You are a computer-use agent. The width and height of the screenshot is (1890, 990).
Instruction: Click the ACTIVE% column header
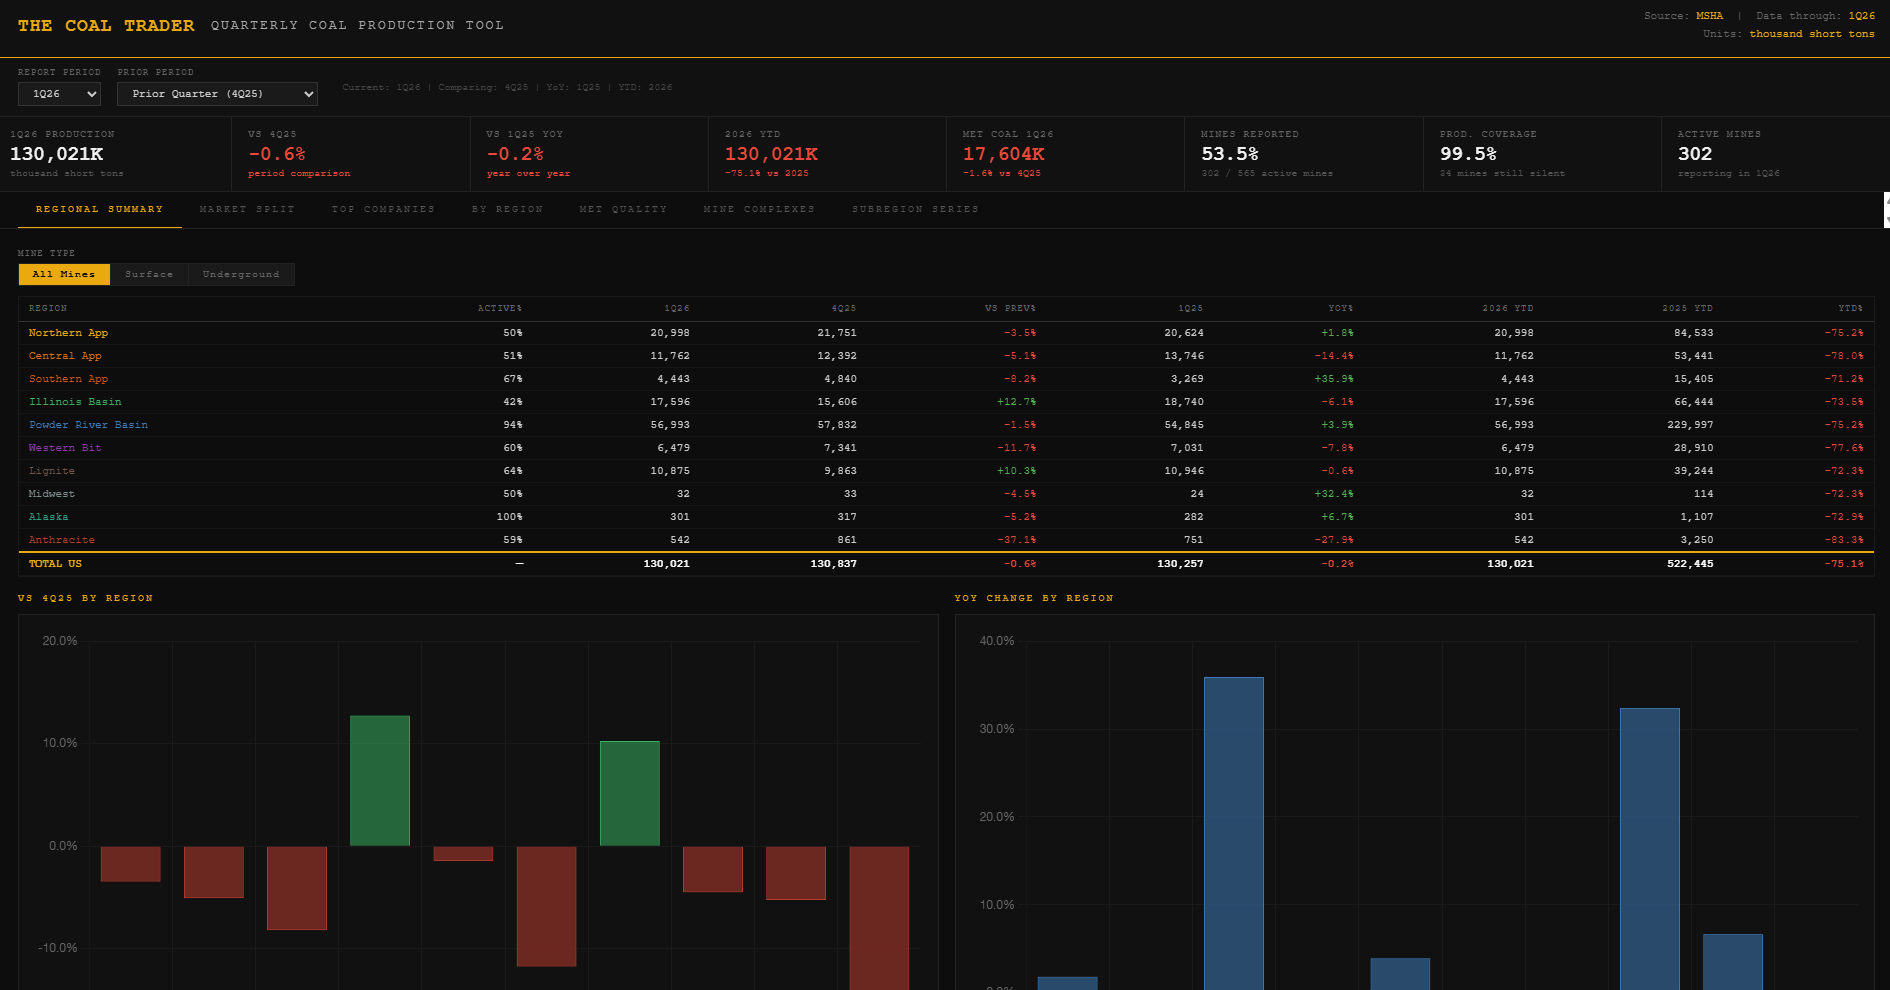click(500, 308)
